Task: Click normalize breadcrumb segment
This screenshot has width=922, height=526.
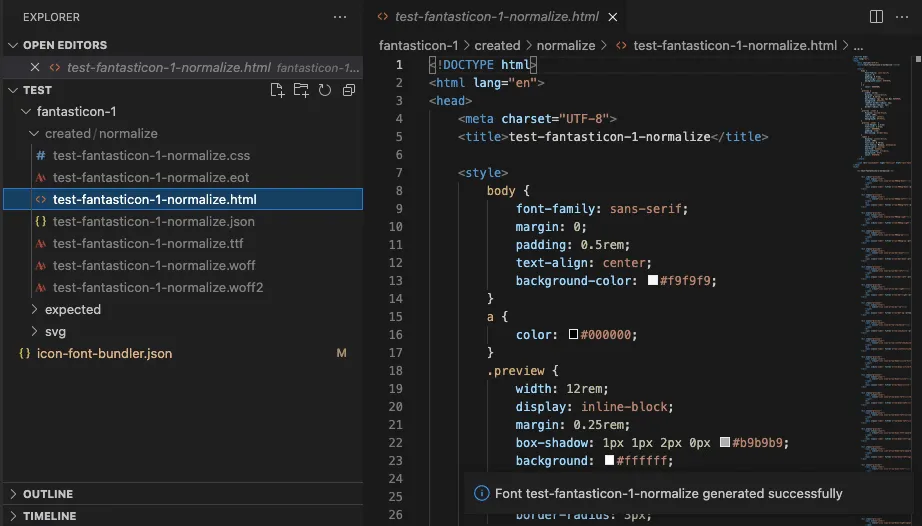Action: point(566,45)
